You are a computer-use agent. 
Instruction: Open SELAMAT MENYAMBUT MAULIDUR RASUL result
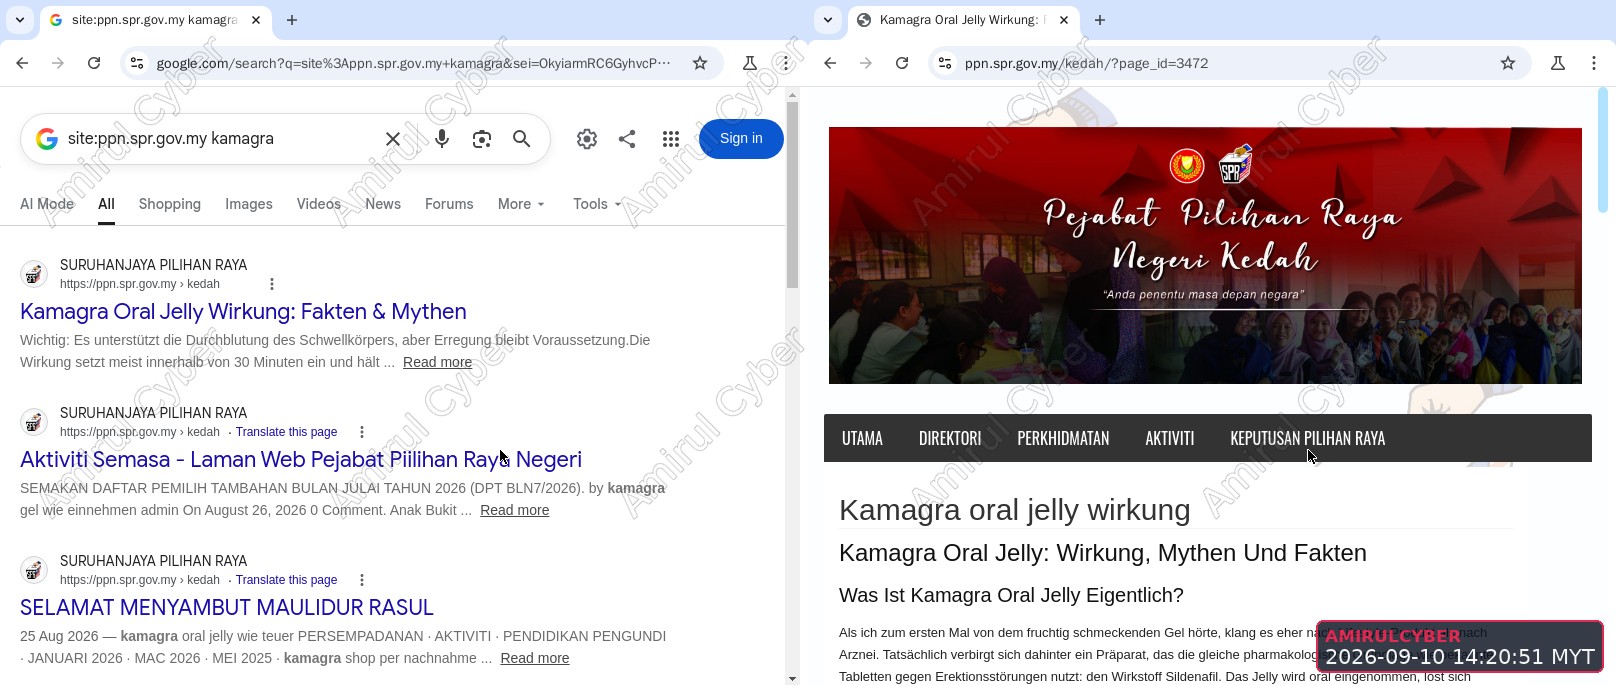tap(227, 607)
